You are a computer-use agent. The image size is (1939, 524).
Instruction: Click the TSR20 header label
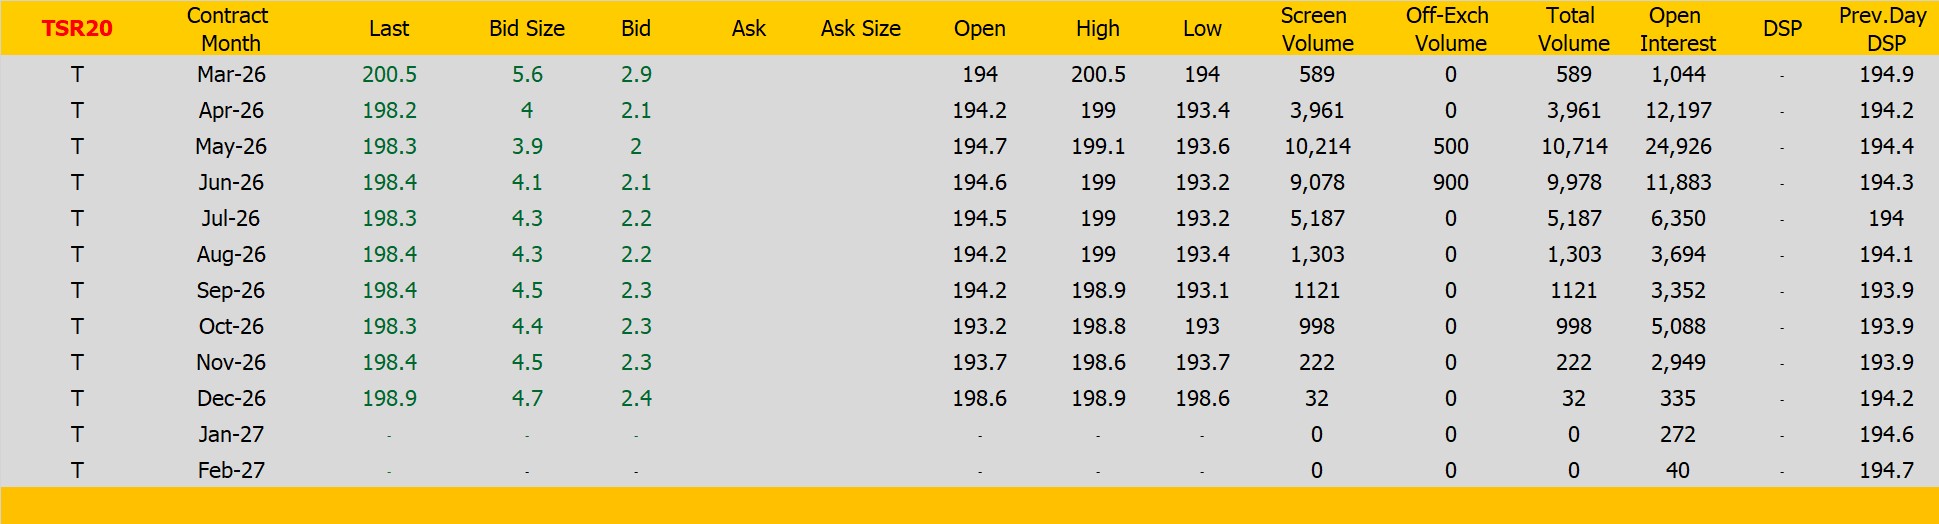tap(77, 29)
